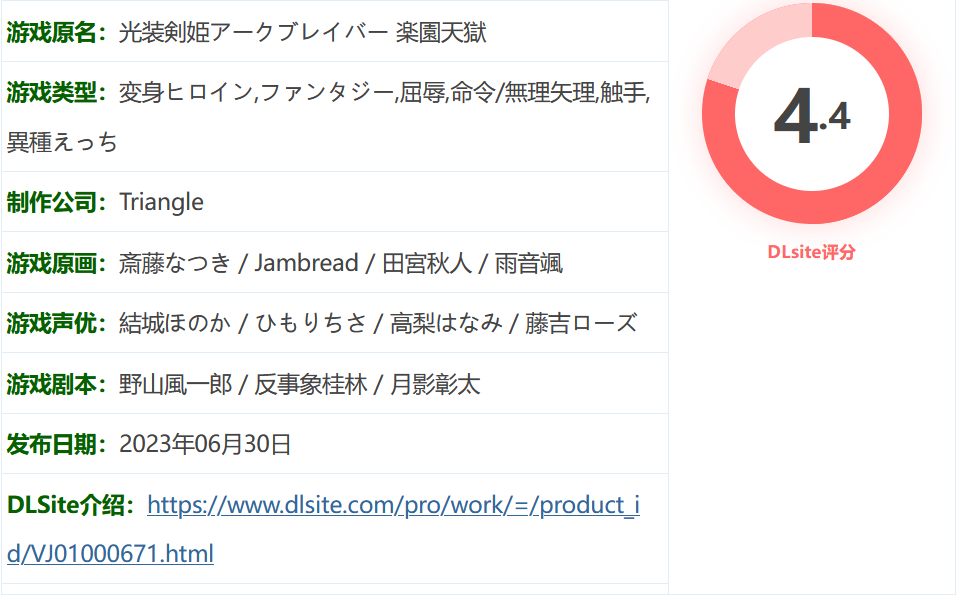Click voice actor name 結城ほのか
Image resolution: width=956 pixels, height=602 pixels.
[x=175, y=323]
